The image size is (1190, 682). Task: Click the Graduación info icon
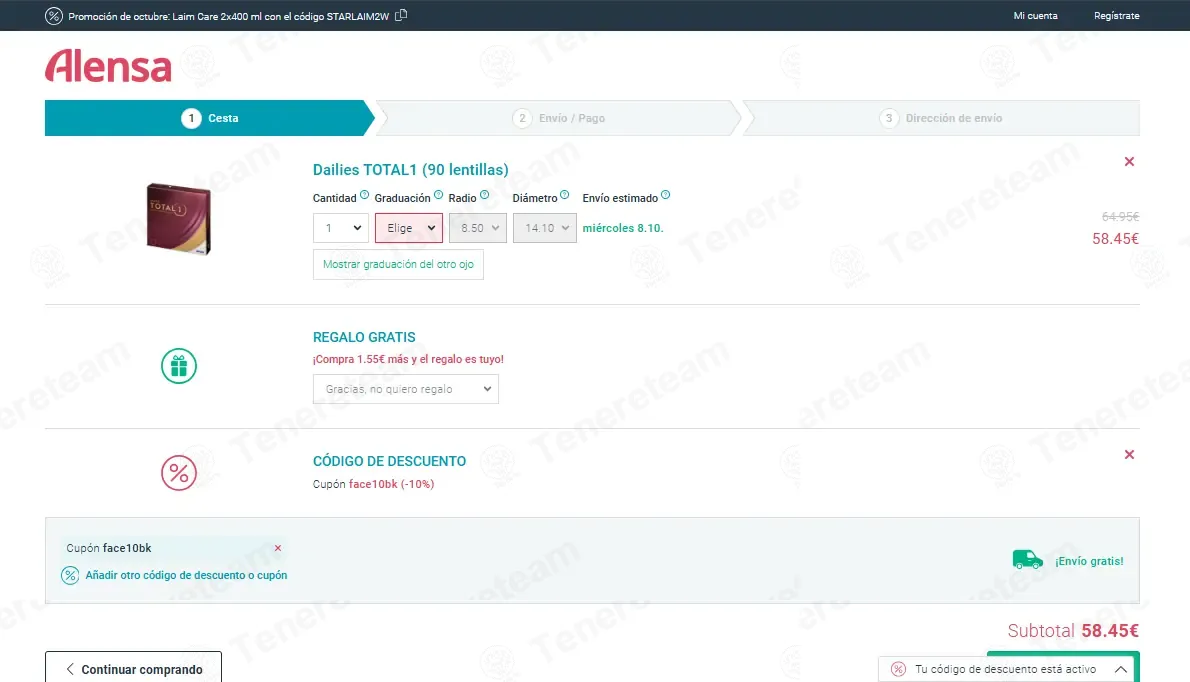438,195
